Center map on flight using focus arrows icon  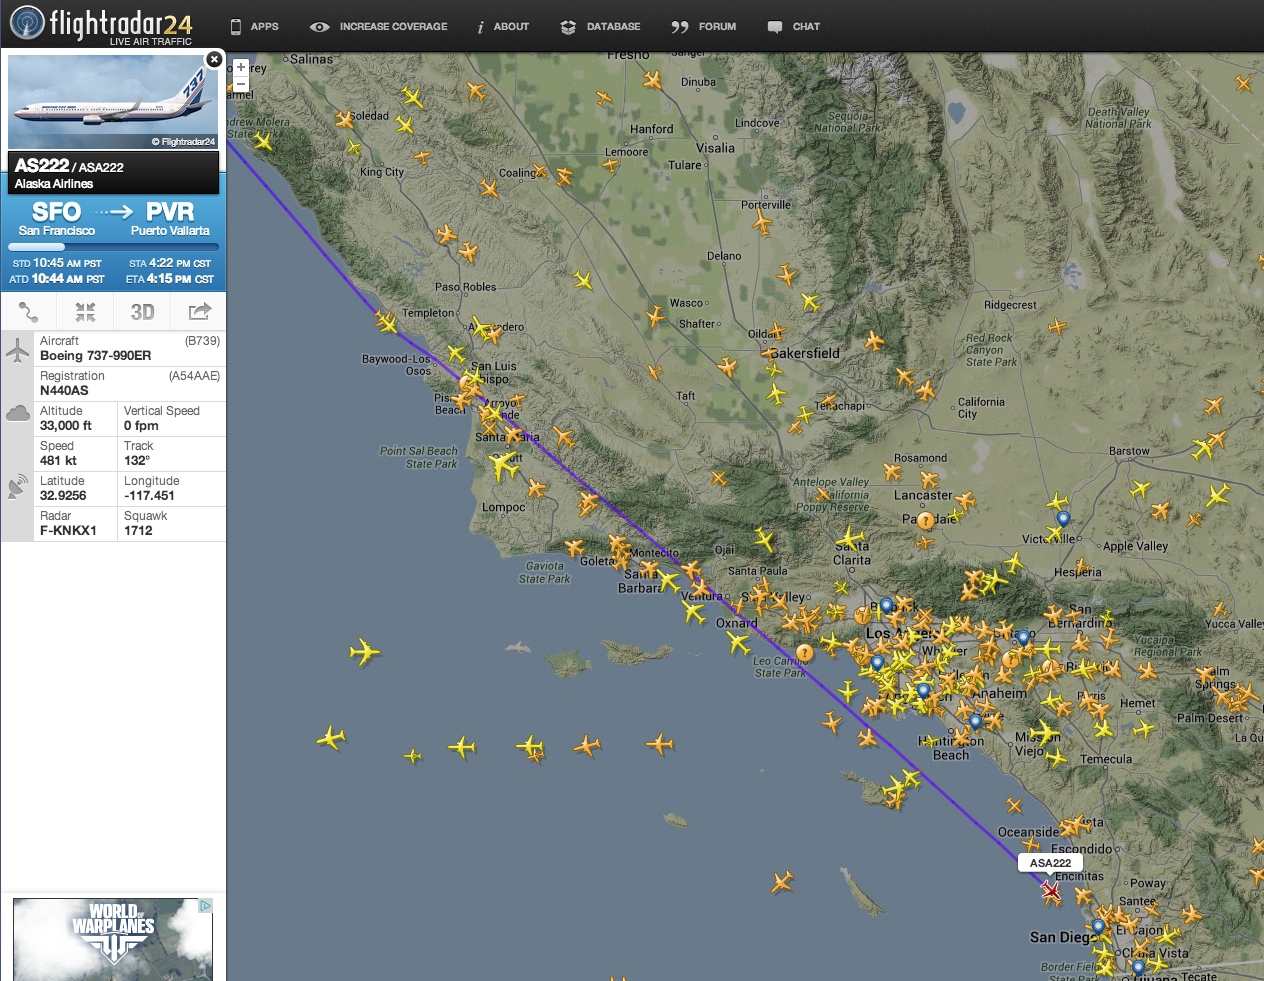pos(85,312)
